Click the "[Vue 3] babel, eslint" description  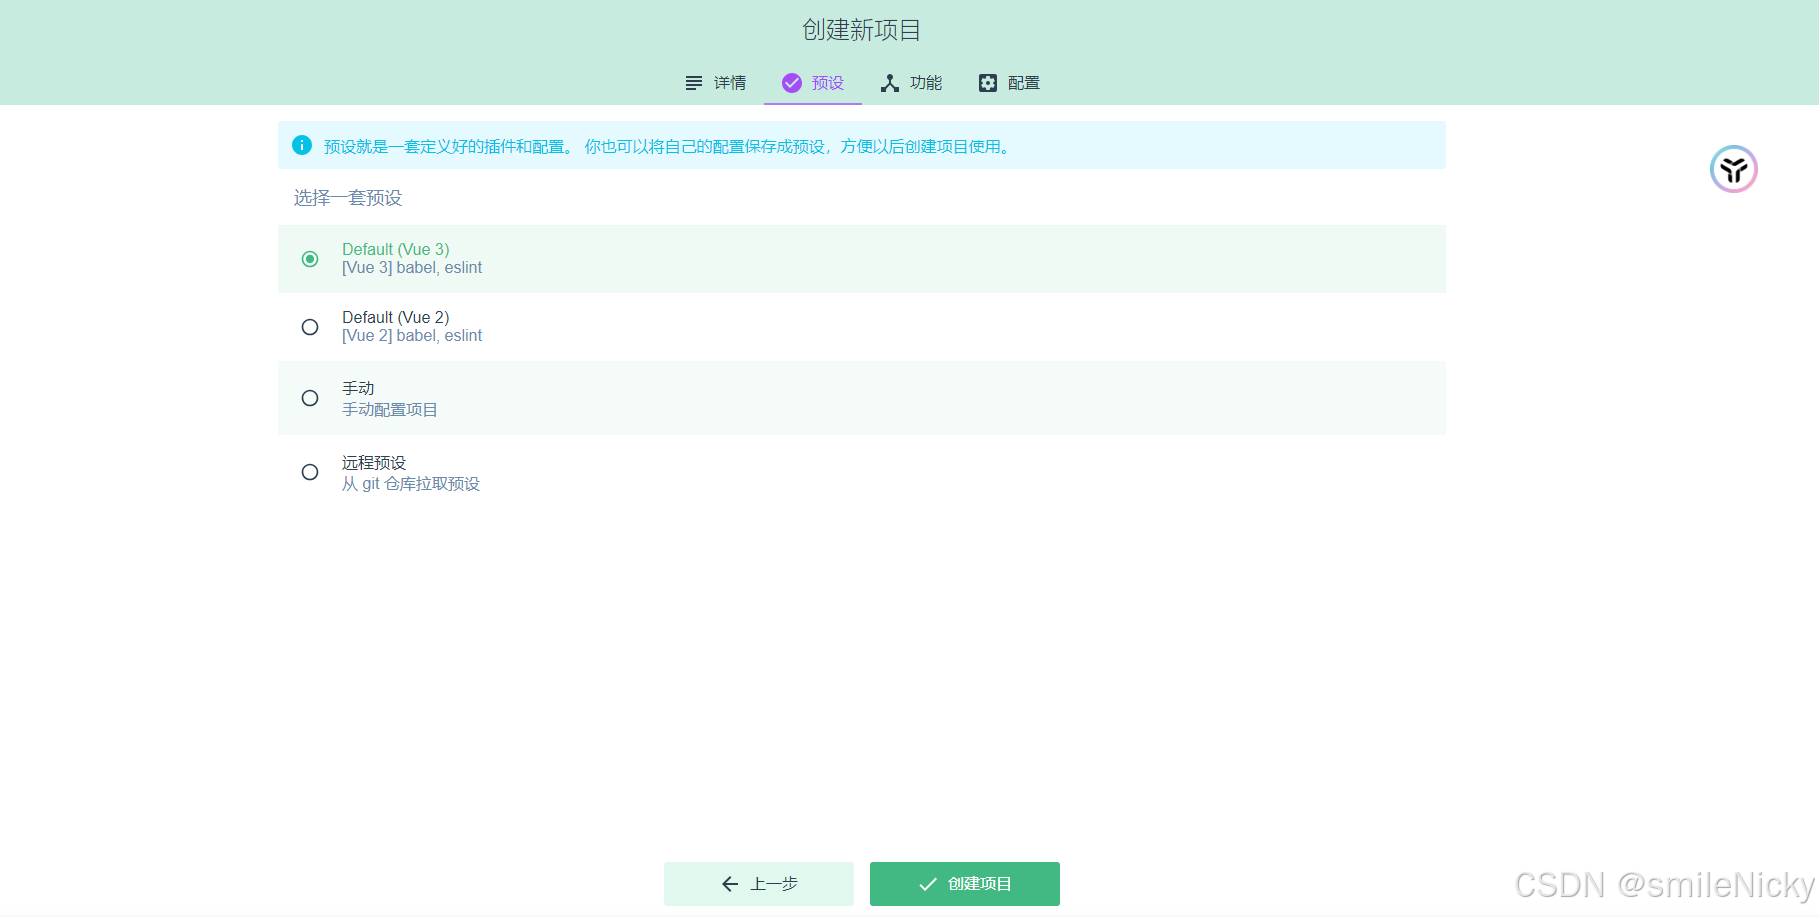coord(412,268)
